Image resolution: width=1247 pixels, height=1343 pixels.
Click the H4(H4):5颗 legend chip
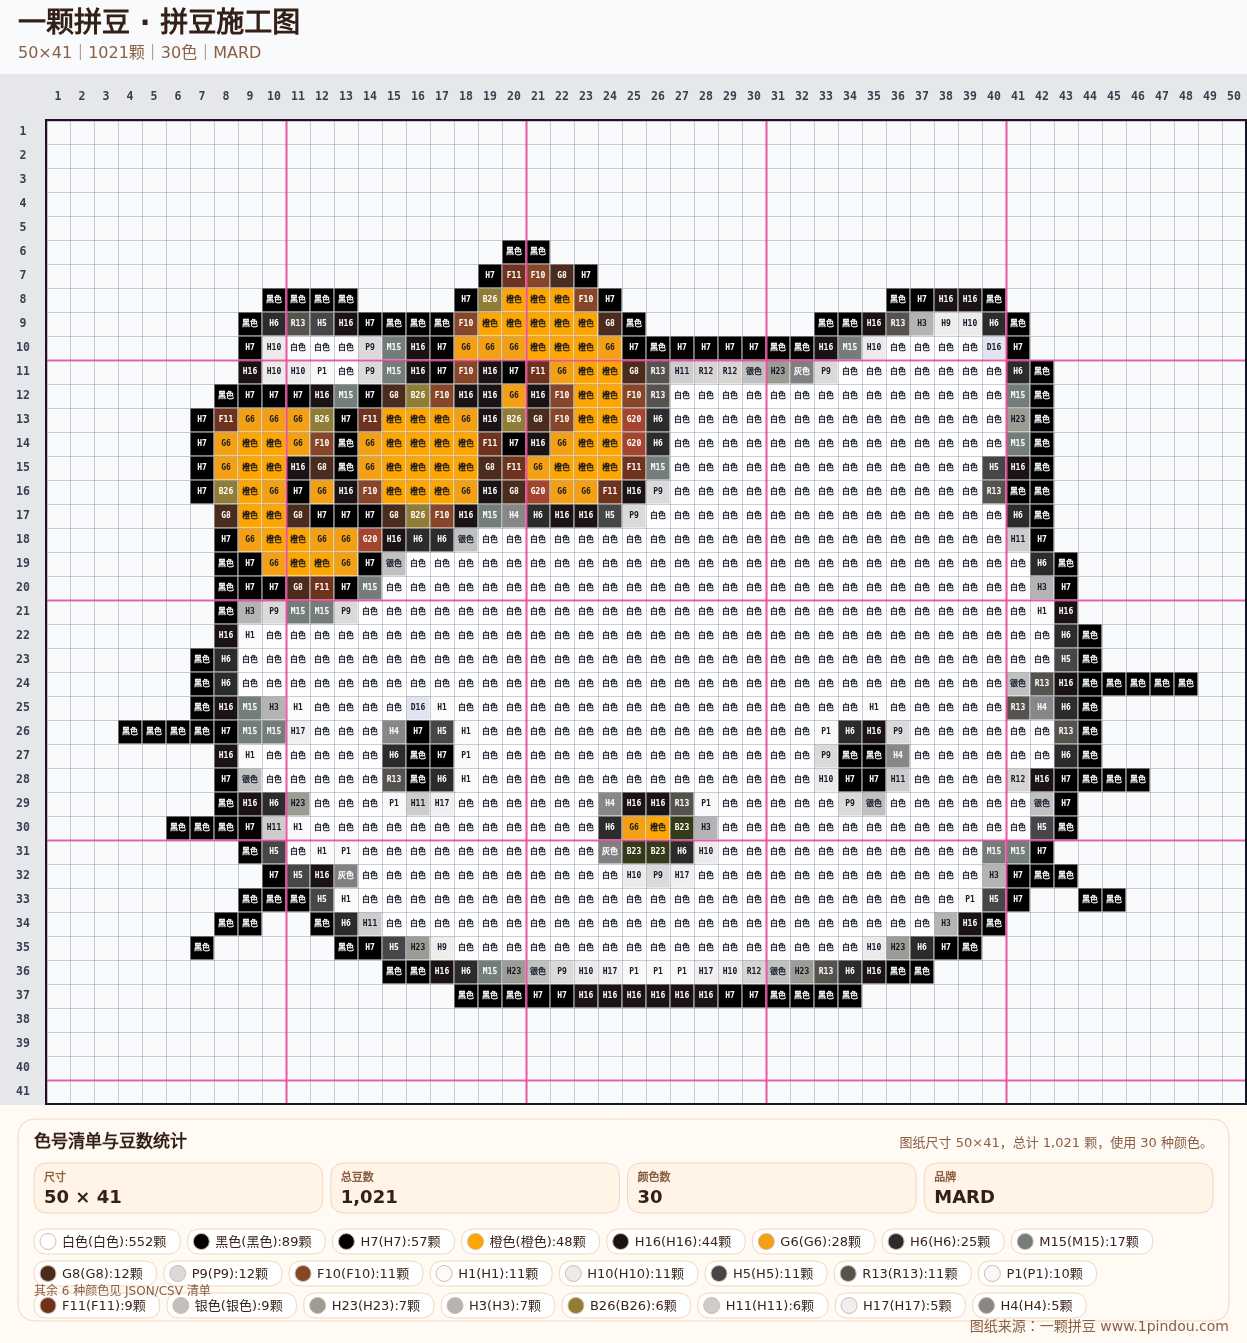click(1029, 1305)
